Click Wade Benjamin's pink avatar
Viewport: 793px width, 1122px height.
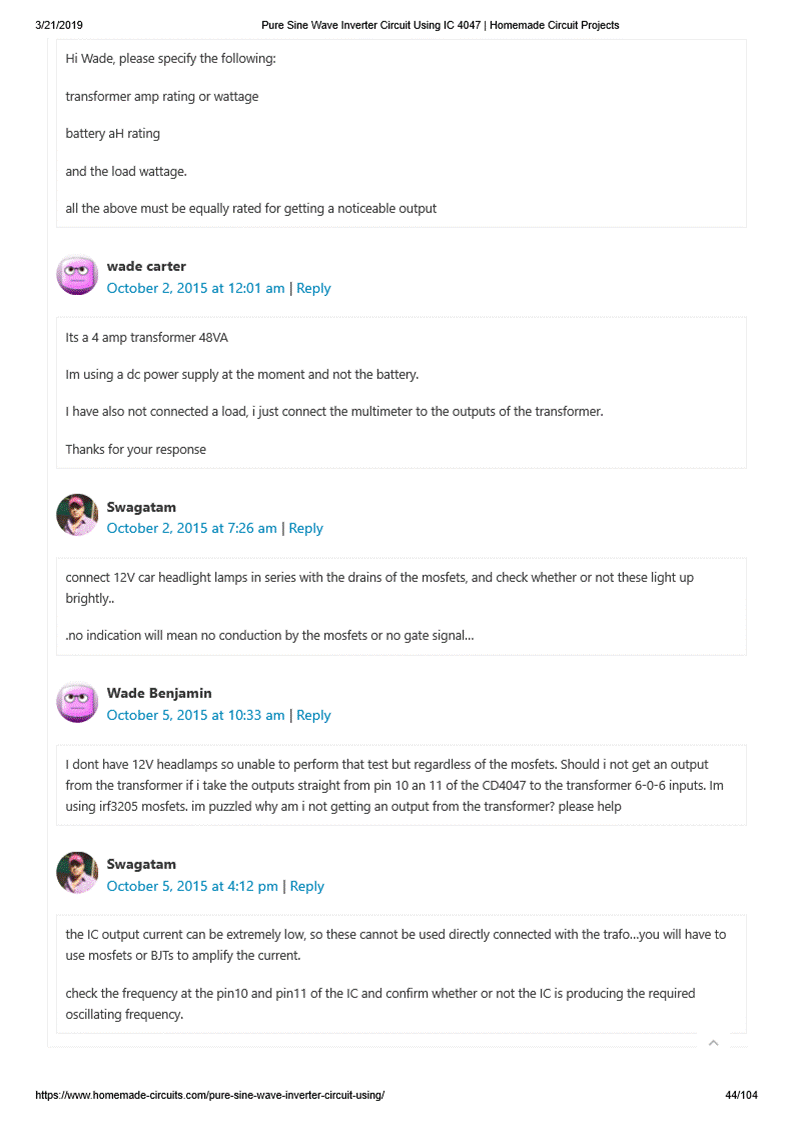[x=76, y=702]
